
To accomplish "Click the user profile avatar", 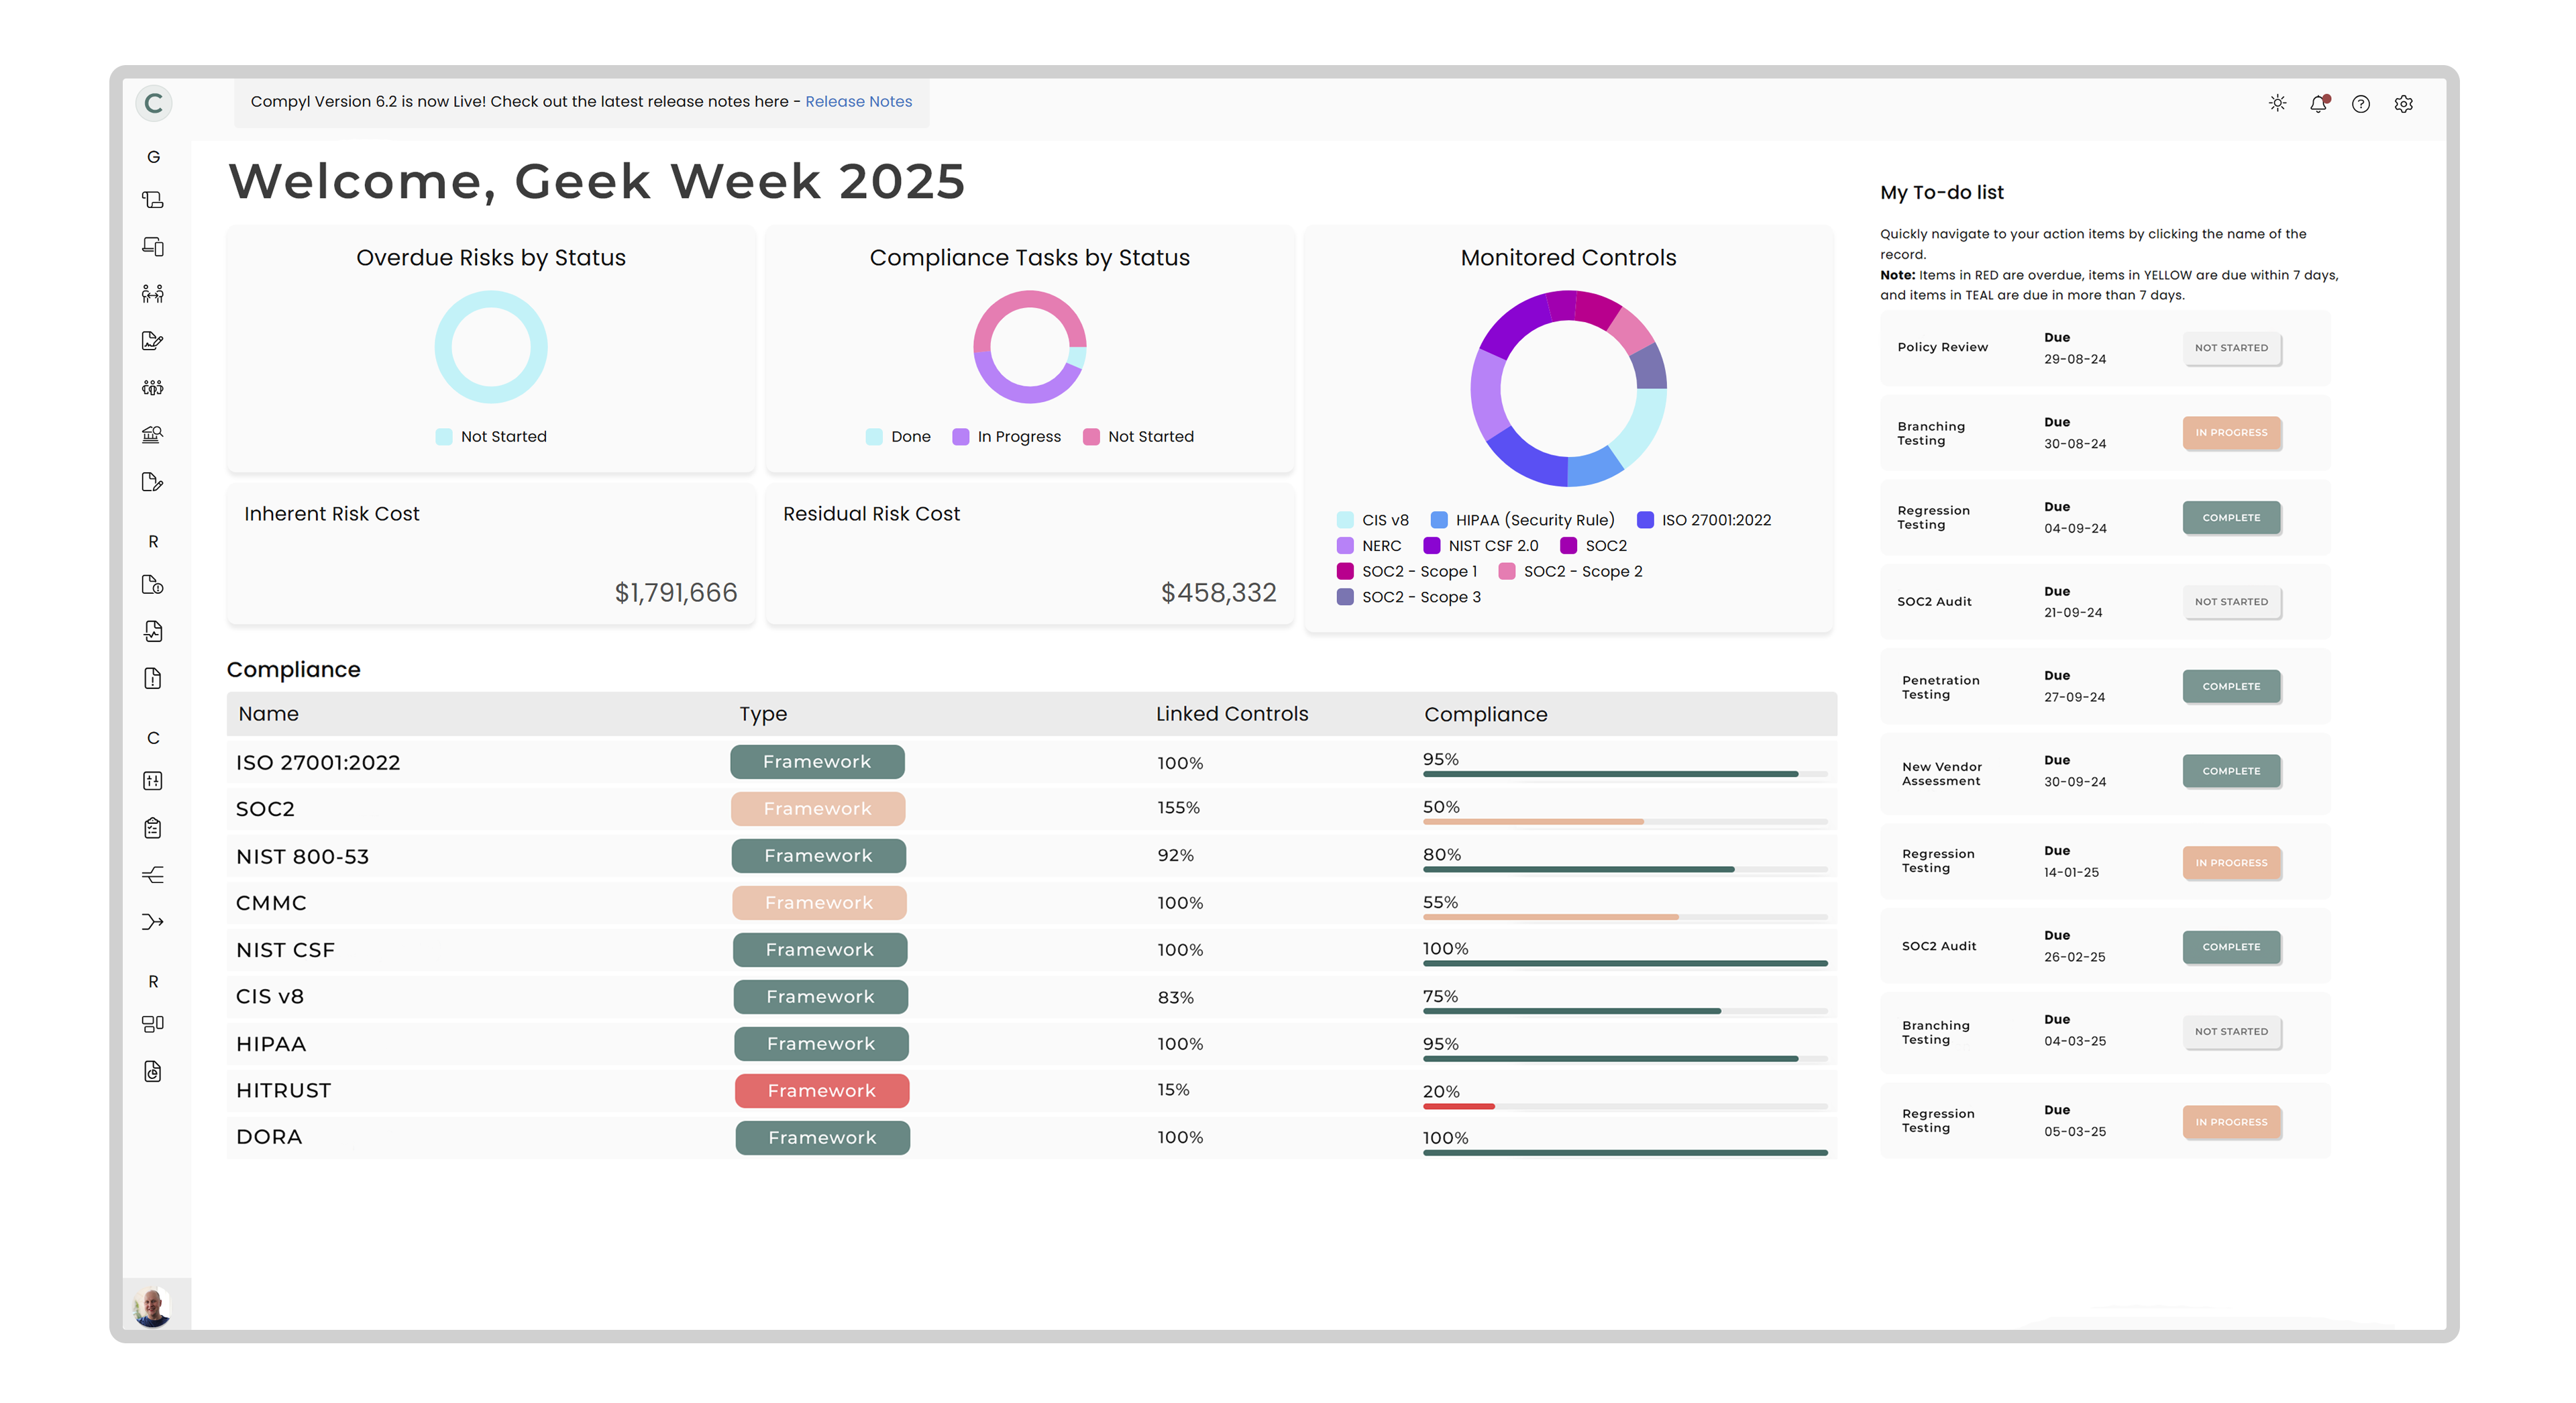I will coord(152,1307).
